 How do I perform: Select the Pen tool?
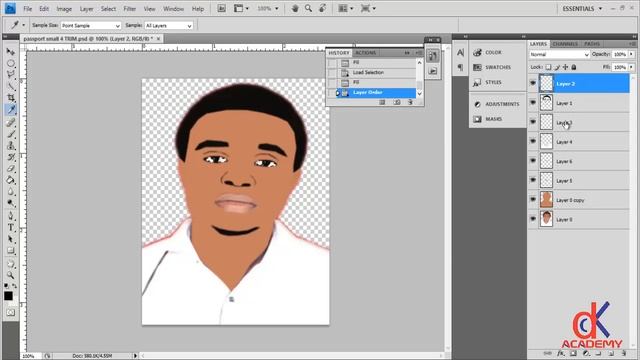(x=11, y=216)
